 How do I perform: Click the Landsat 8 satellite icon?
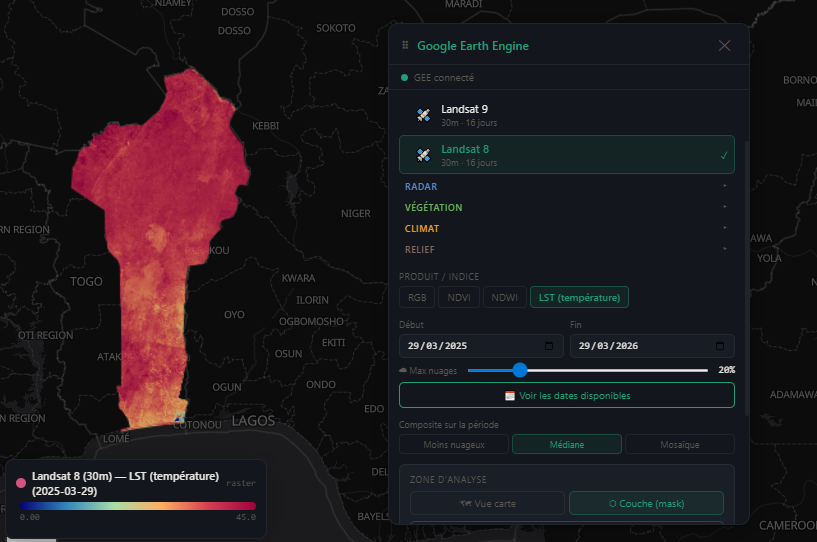424,155
